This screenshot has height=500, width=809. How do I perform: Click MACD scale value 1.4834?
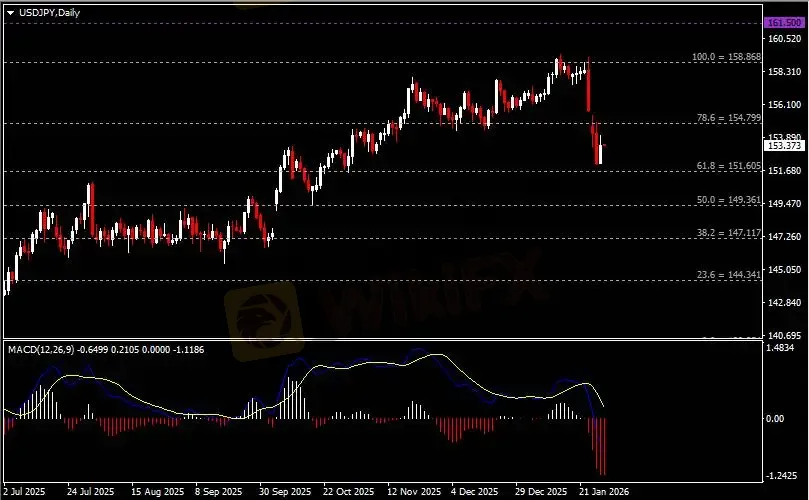[780, 348]
